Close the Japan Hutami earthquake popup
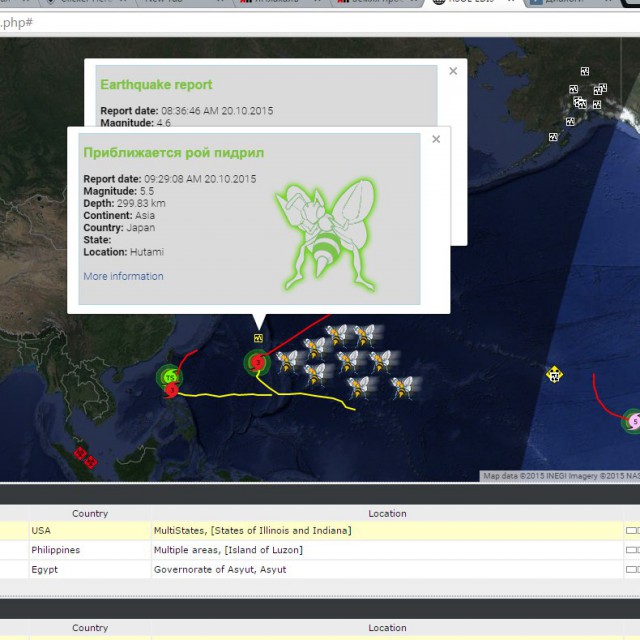The height and width of the screenshot is (640, 640). (436, 139)
